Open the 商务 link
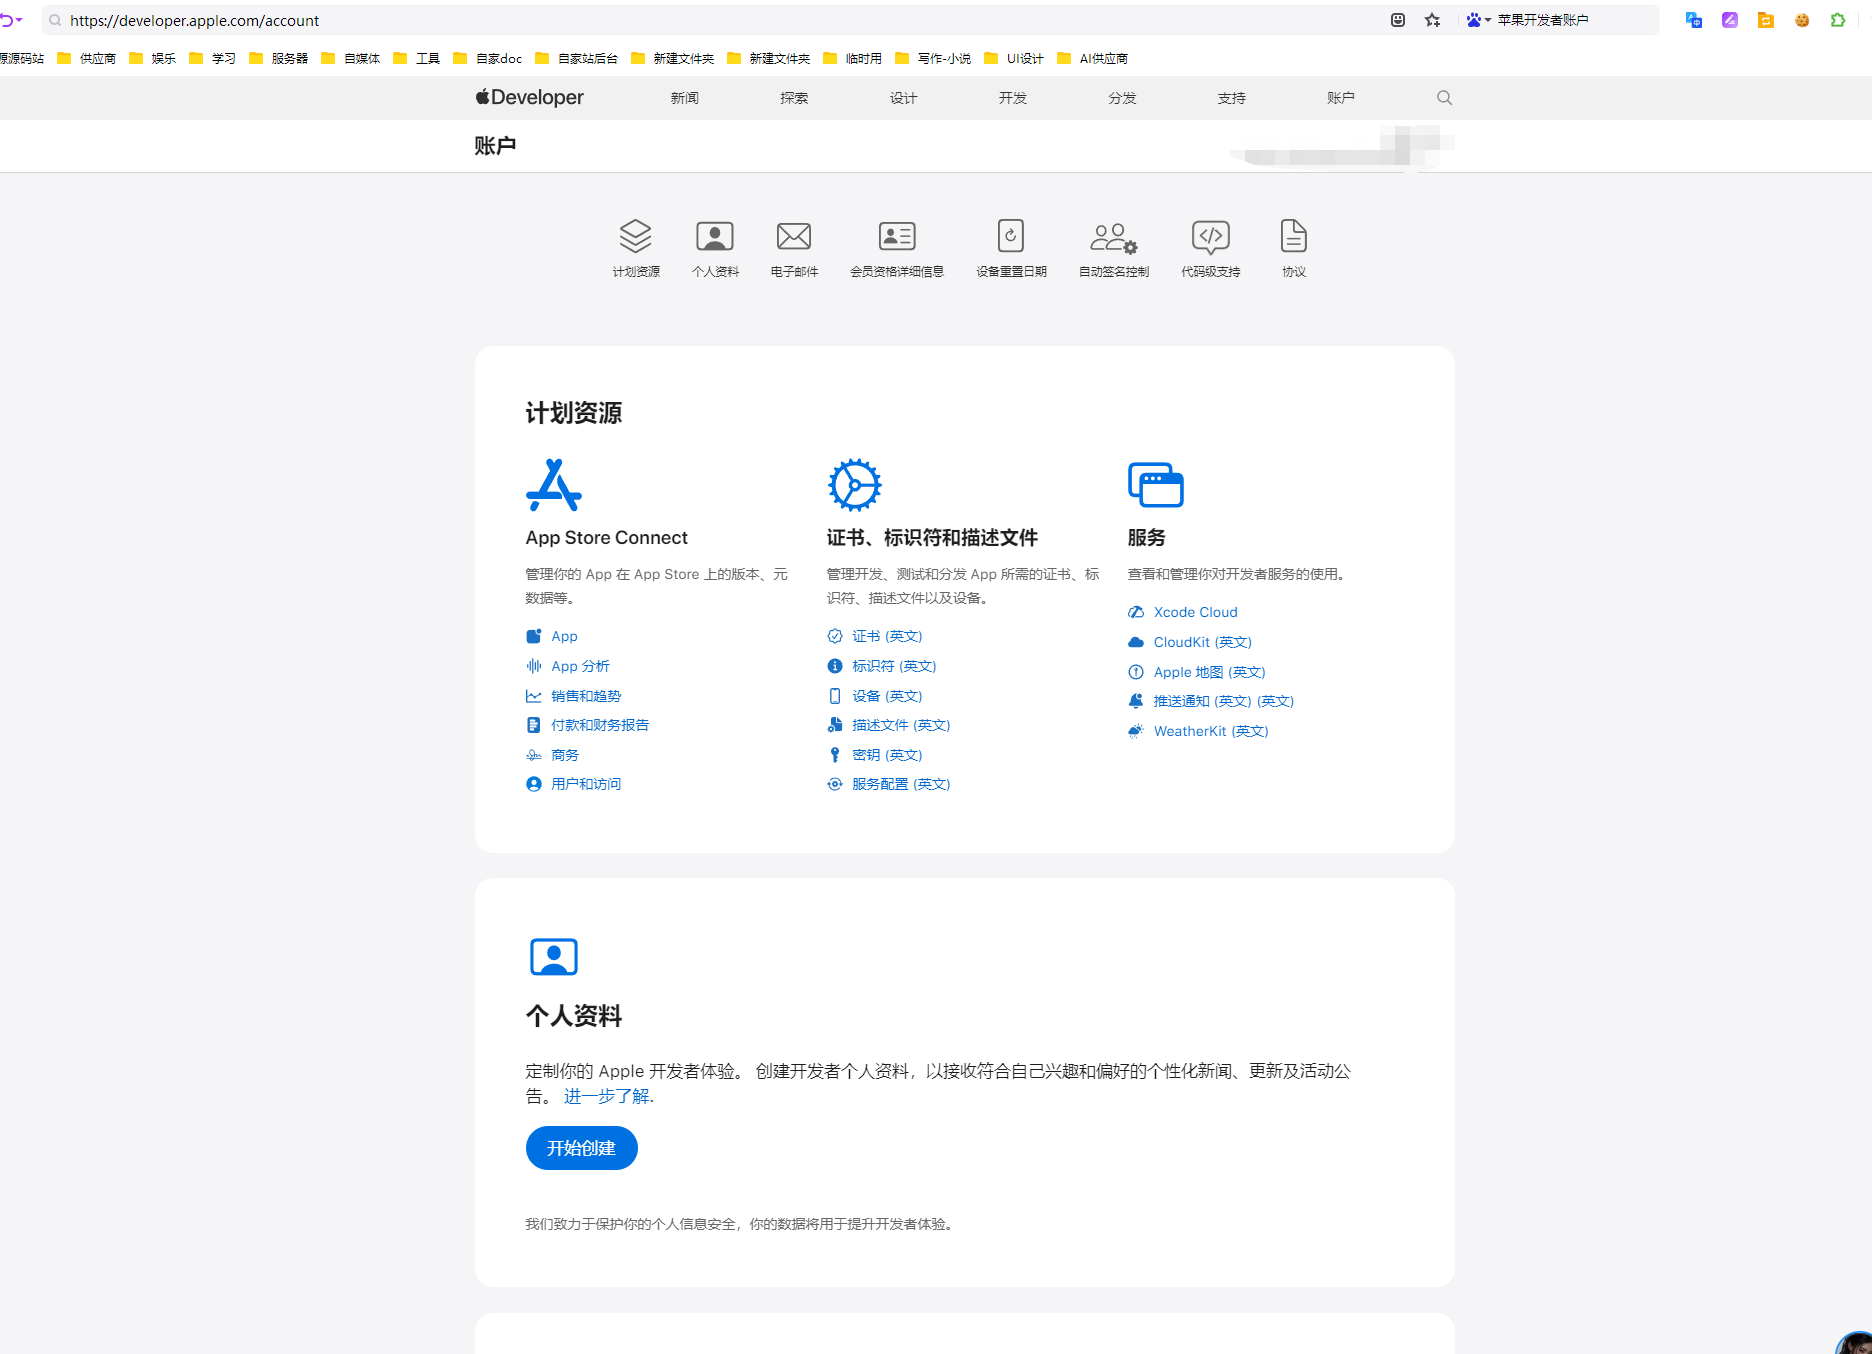This screenshot has width=1872, height=1354. pyautogui.click(x=565, y=755)
